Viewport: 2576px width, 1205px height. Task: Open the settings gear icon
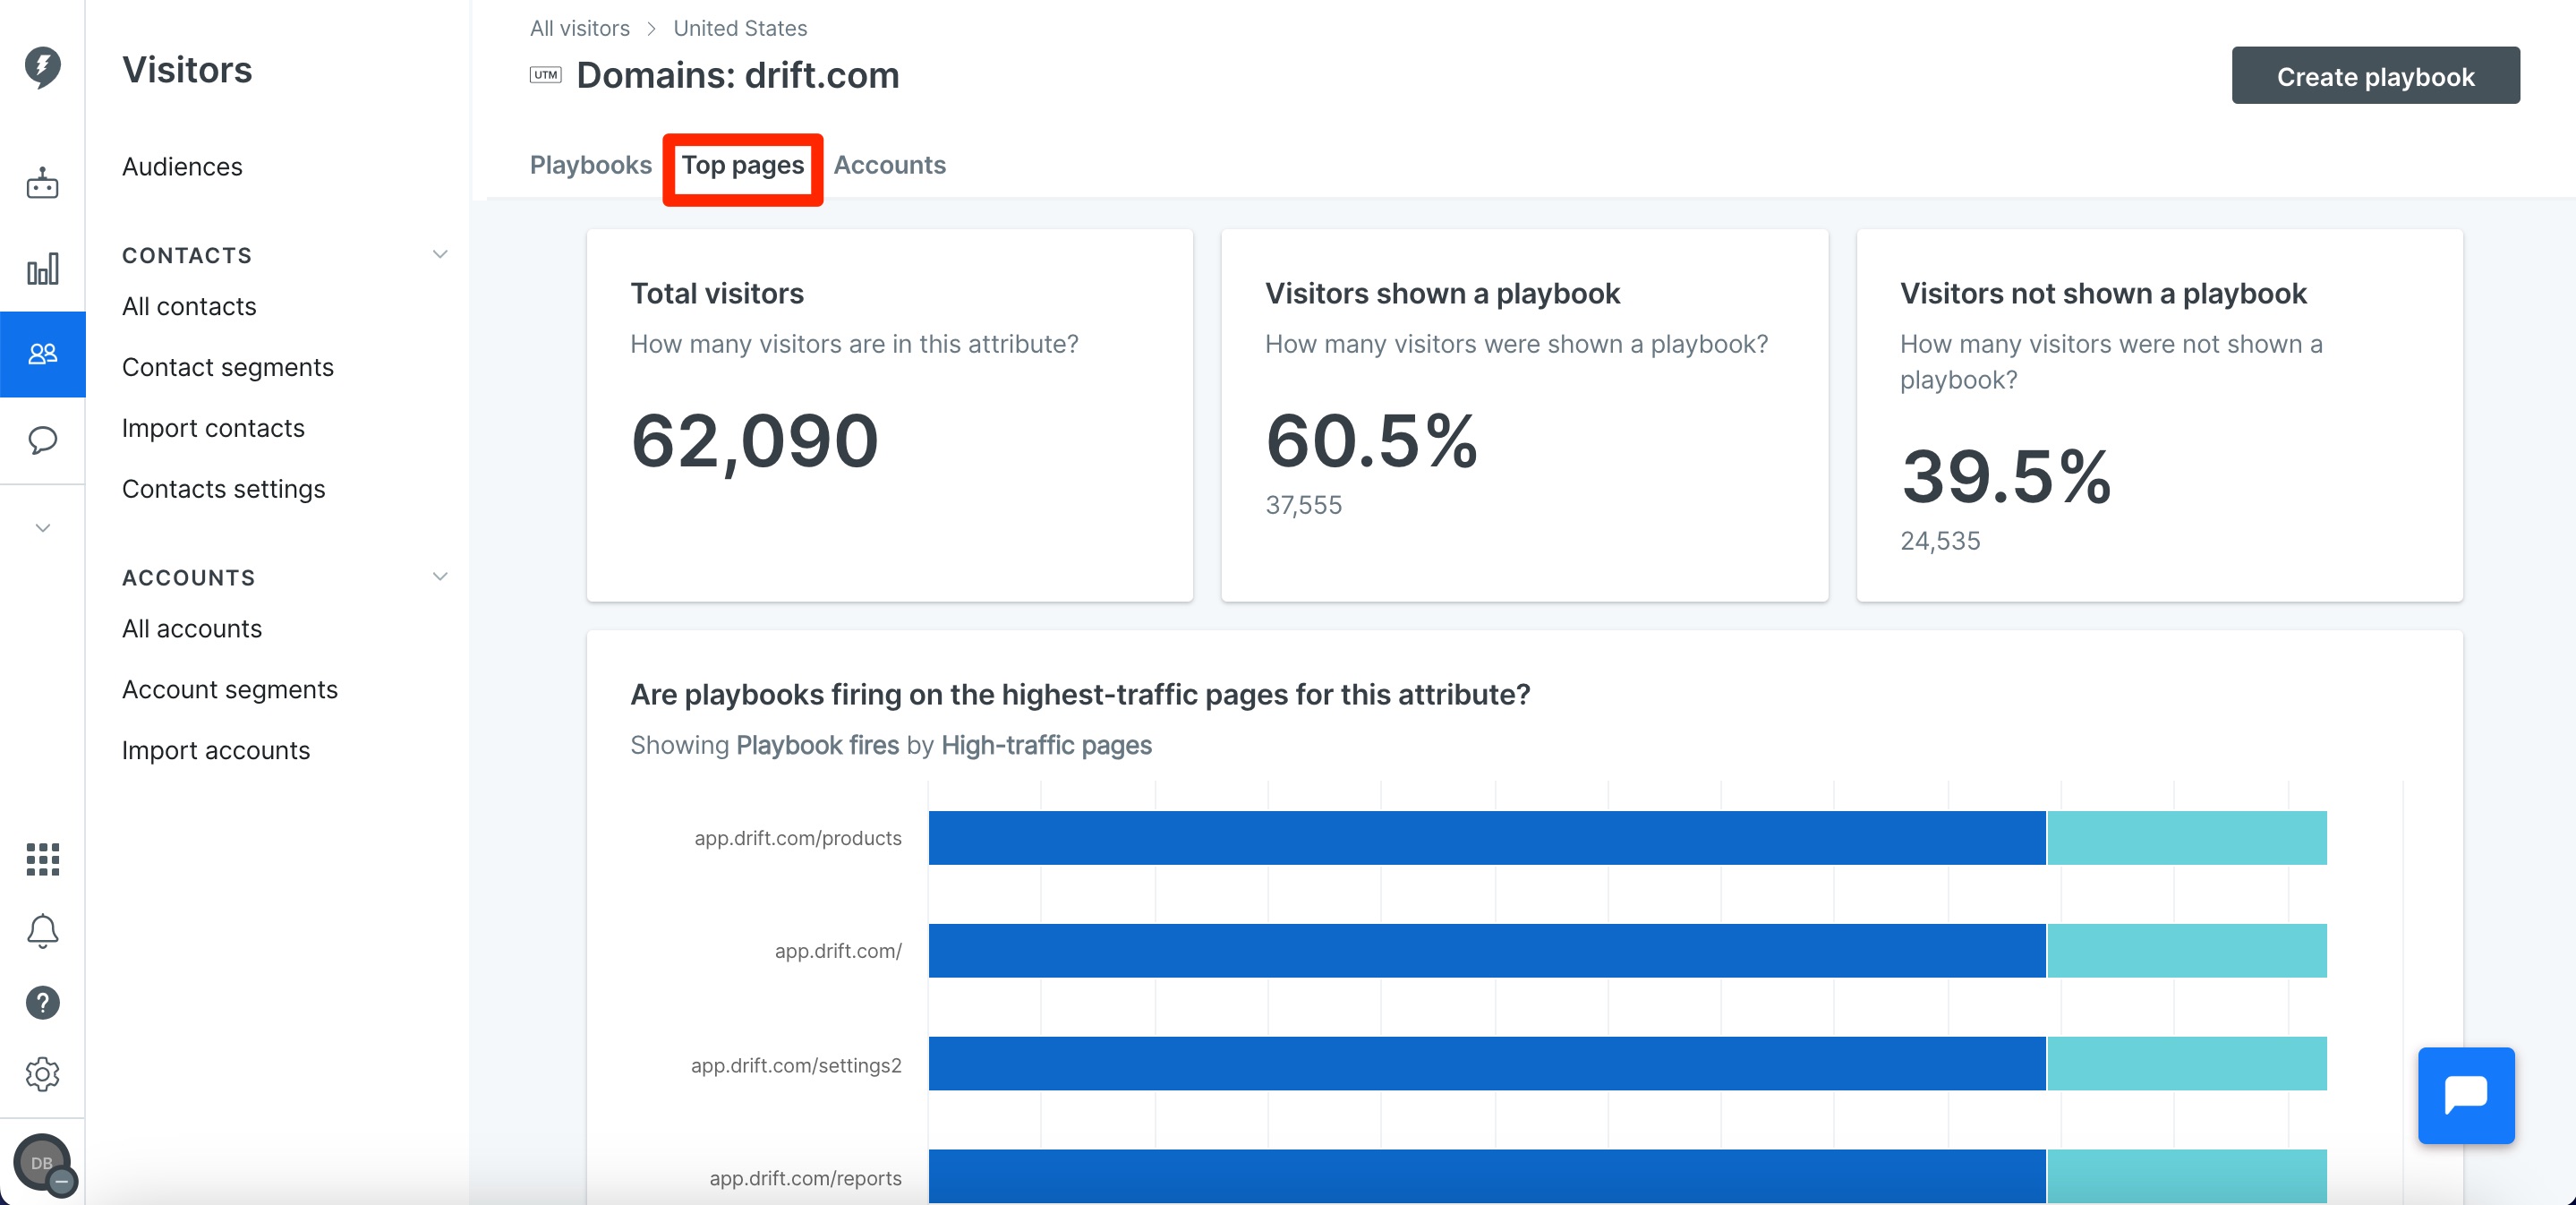coord(42,1074)
